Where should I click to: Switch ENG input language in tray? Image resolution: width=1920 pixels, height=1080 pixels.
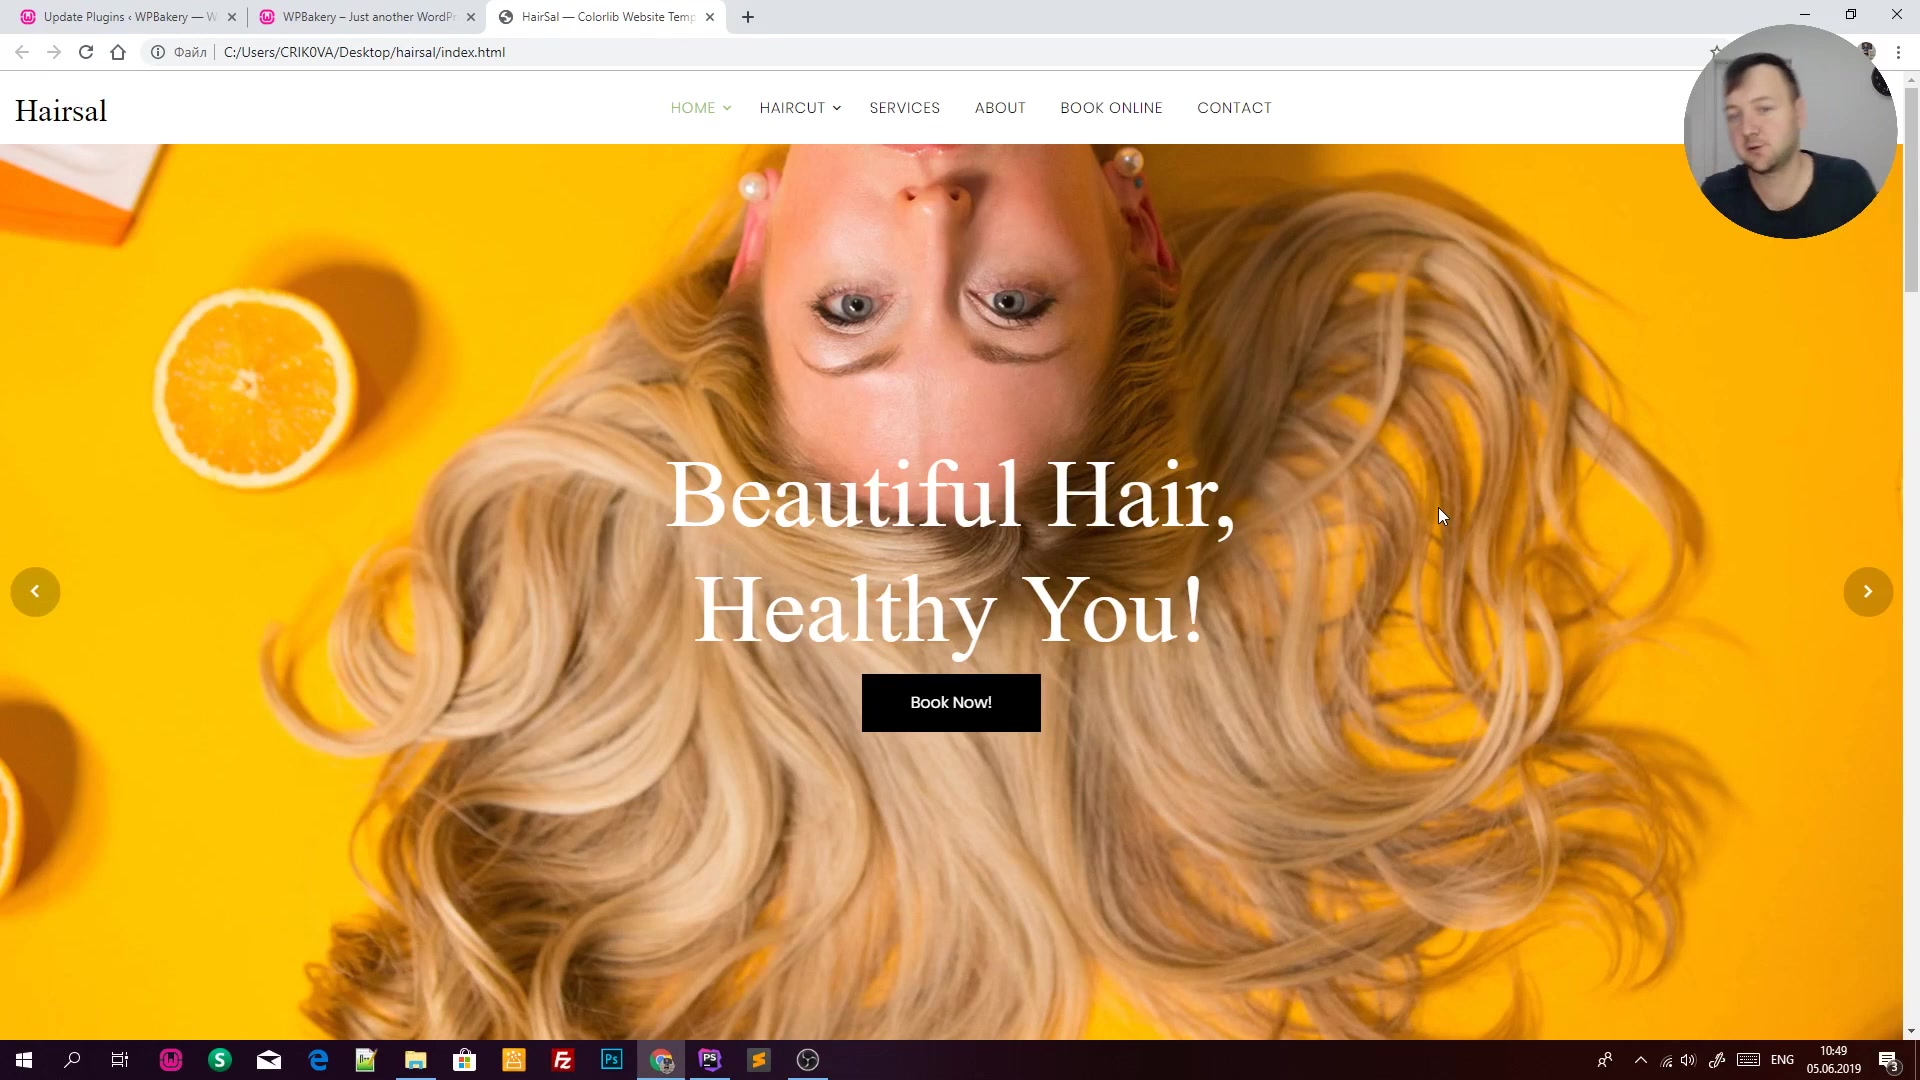pyautogui.click(x=1782, y=1060)
